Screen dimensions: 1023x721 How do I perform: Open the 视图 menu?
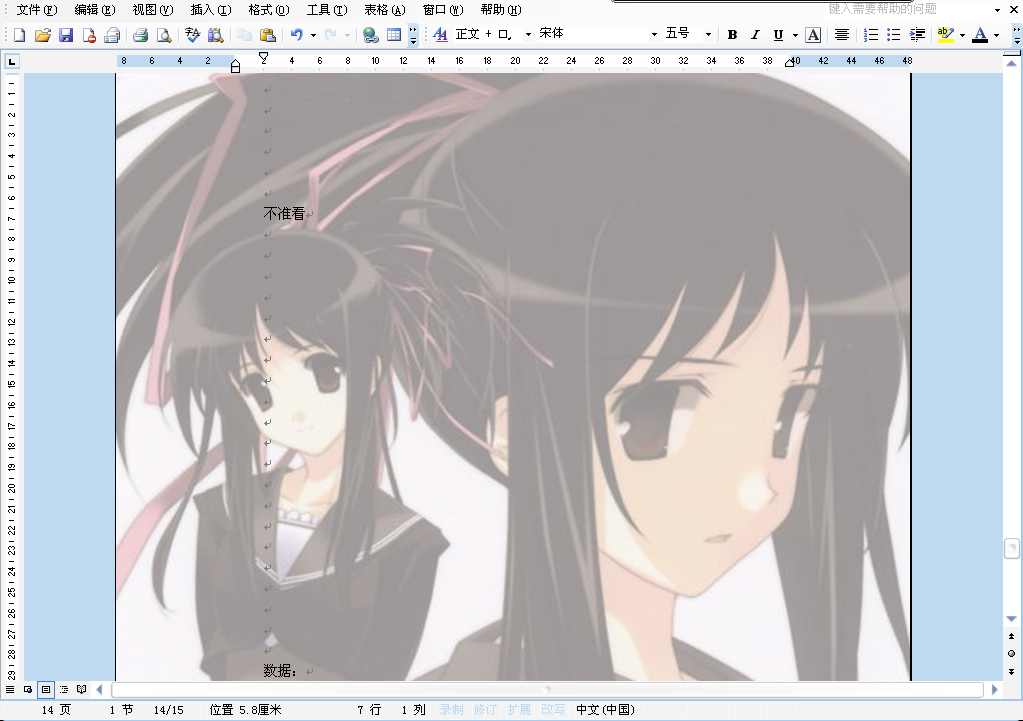point(153,10)
